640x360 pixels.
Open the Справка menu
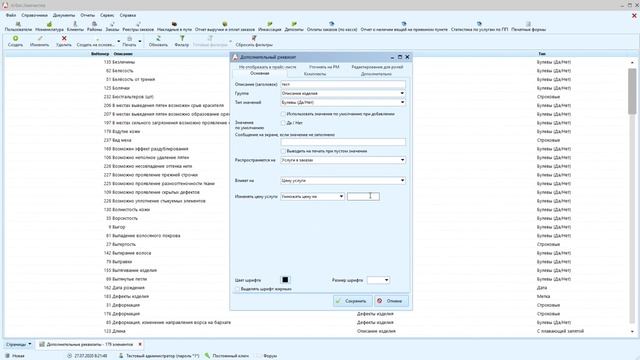pyautogui.click(x=128, y=15)
